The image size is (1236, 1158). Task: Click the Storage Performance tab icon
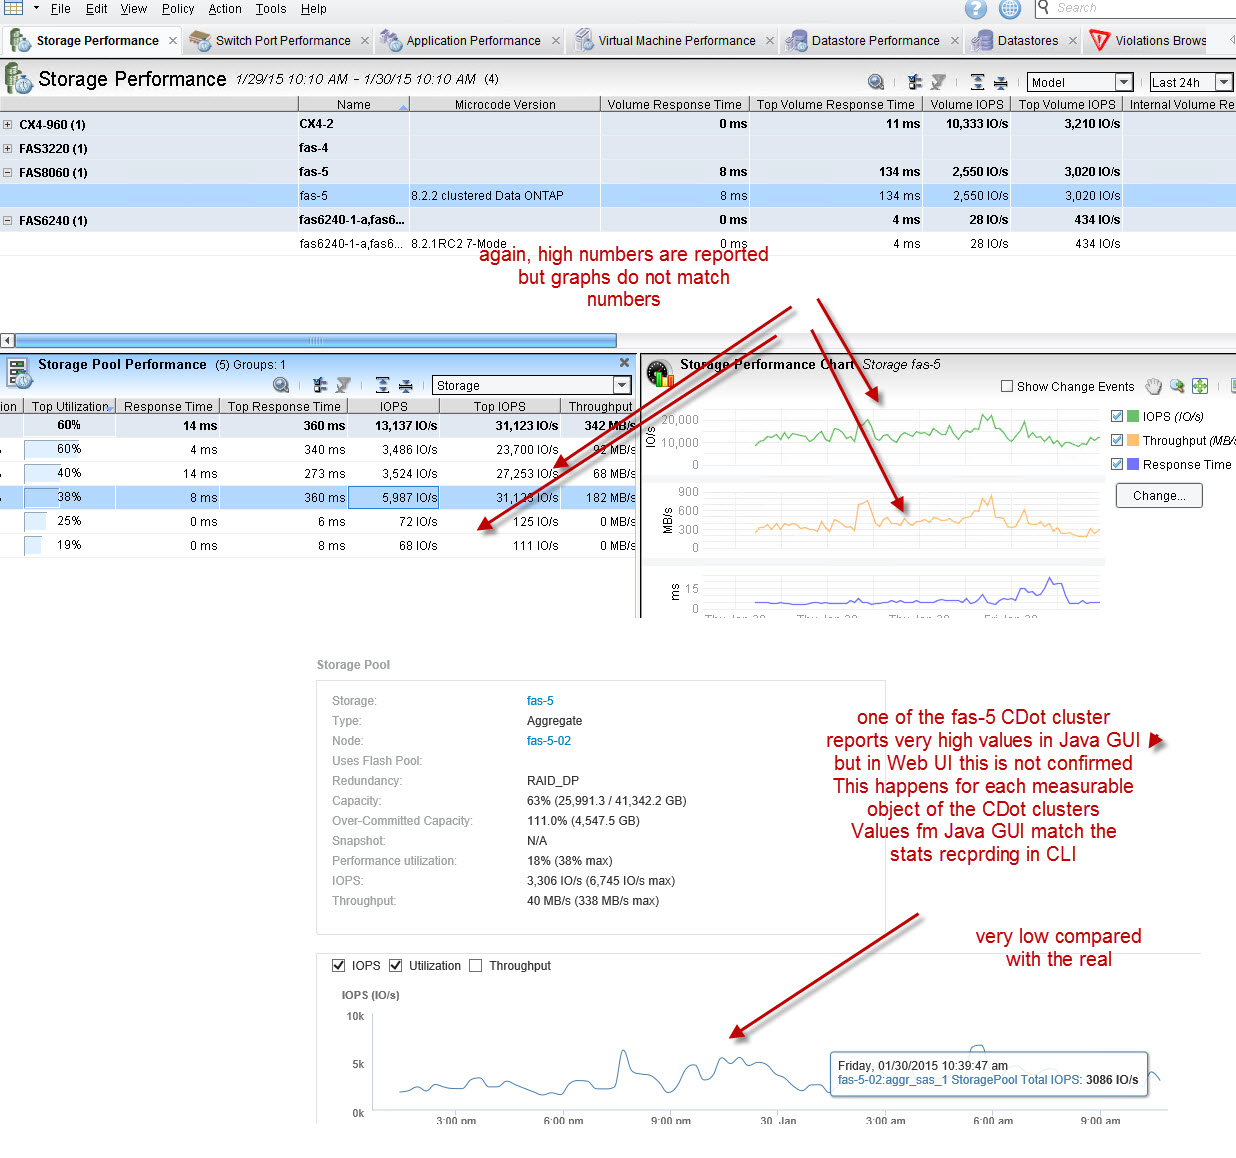click(x=19, y=40)
